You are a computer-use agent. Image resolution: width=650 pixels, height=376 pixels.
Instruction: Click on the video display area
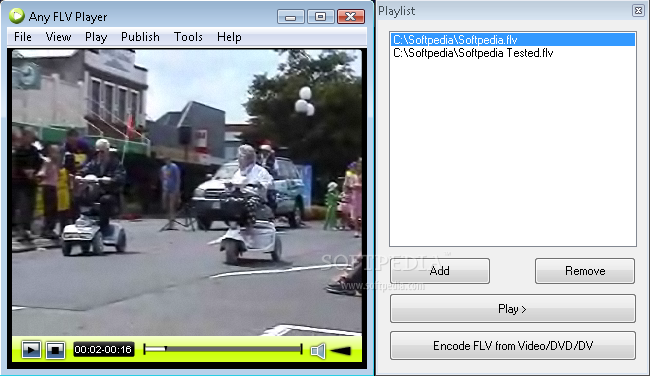[x=187, y=193]
